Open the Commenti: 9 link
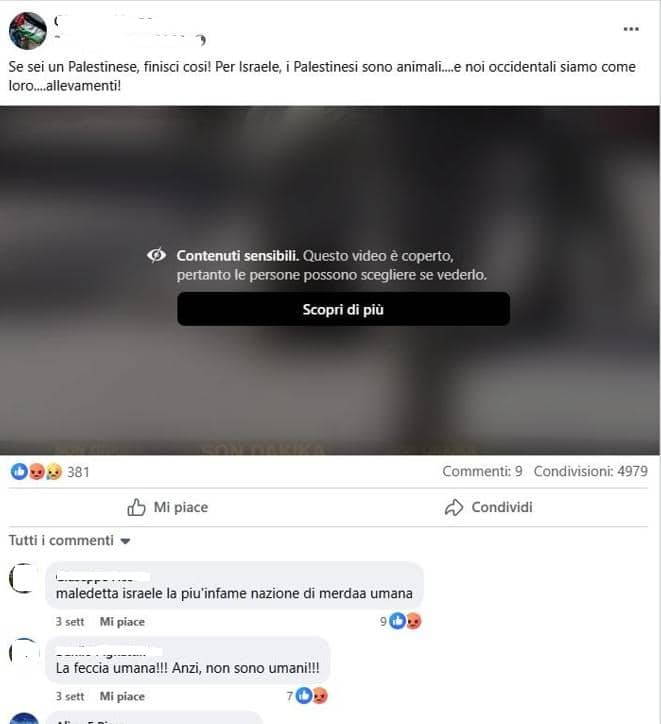The width and height of the screenshot is (661, 724). click(482, 471)
